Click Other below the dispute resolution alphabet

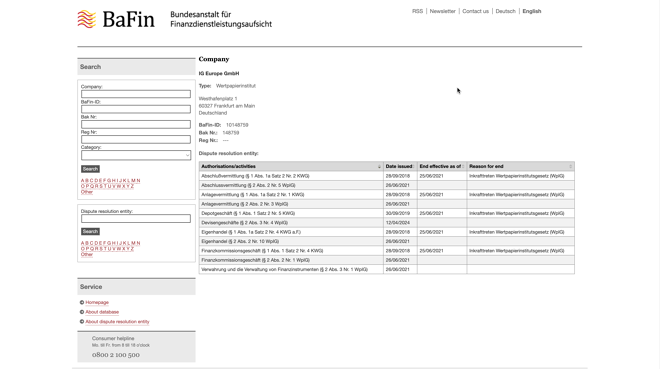[87, 255]
